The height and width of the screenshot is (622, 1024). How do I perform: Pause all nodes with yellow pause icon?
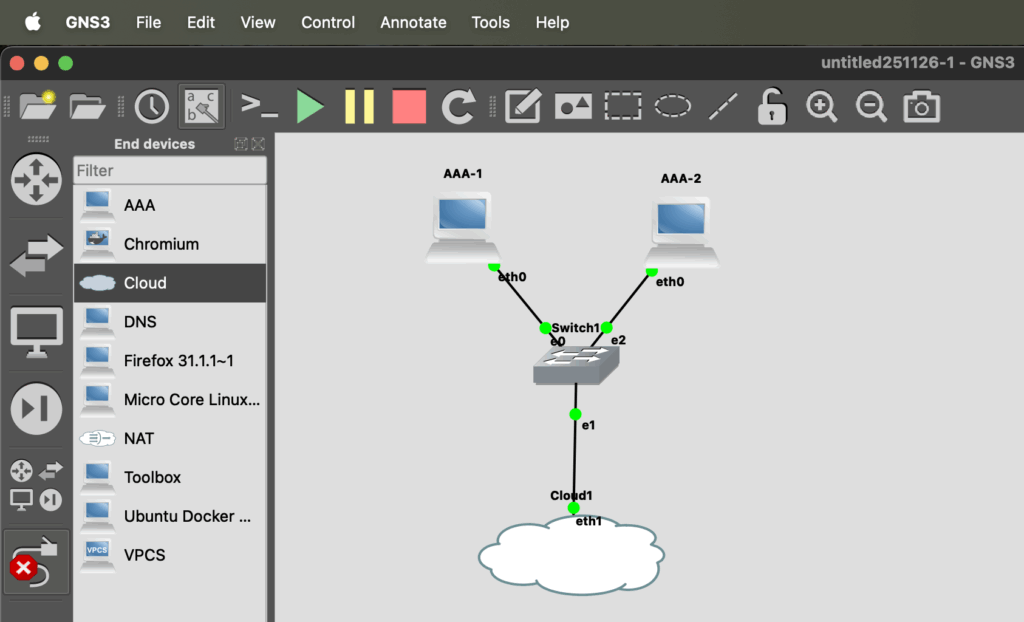pos(359,106)
